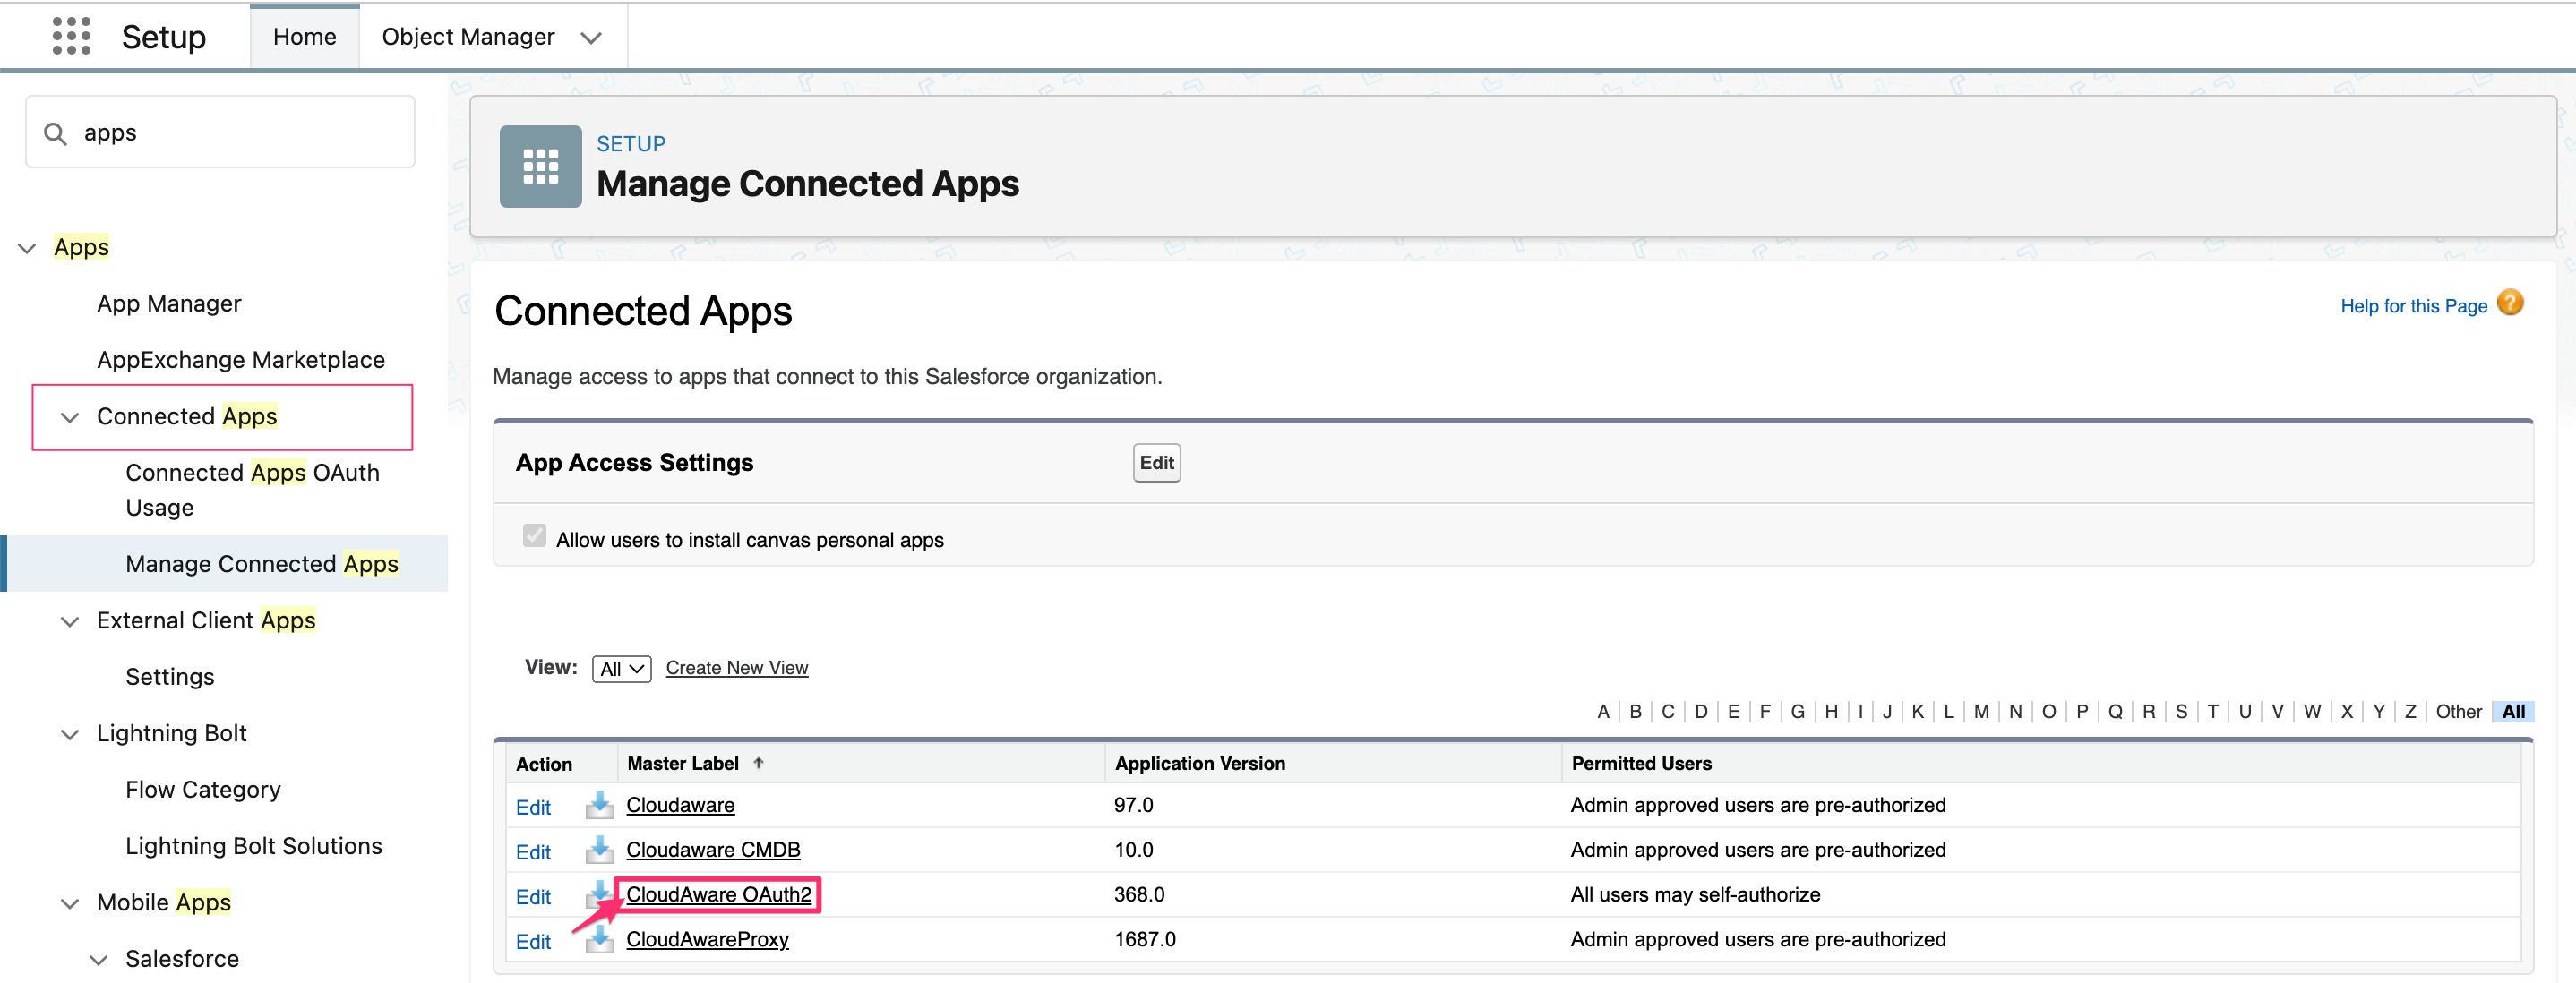Click the Setup grid icon in page header

(x=540, y=166)
